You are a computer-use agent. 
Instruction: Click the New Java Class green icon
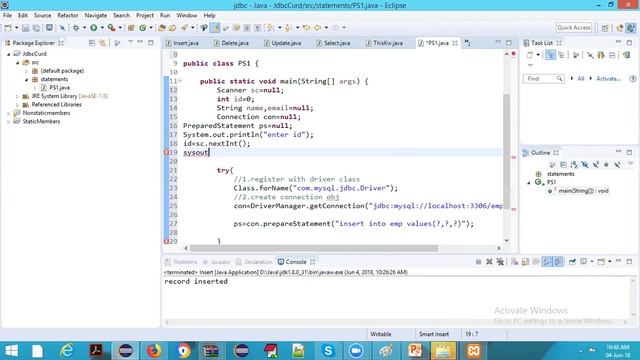coord(142,28)
